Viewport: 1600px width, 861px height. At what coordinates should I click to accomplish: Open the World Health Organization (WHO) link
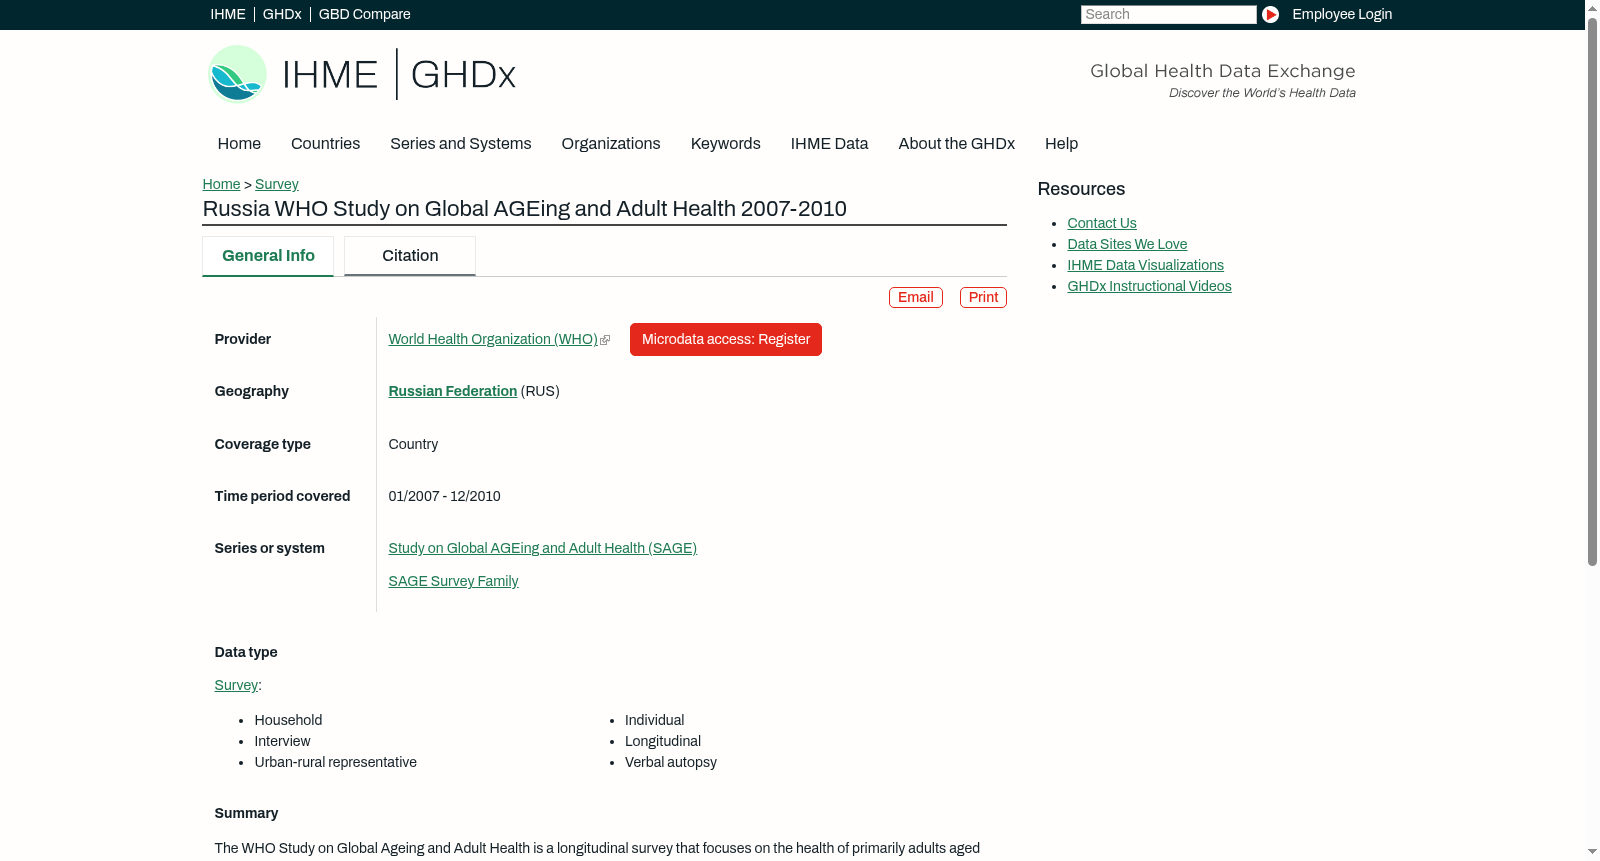pyautogui.click(x=493, y=340)
